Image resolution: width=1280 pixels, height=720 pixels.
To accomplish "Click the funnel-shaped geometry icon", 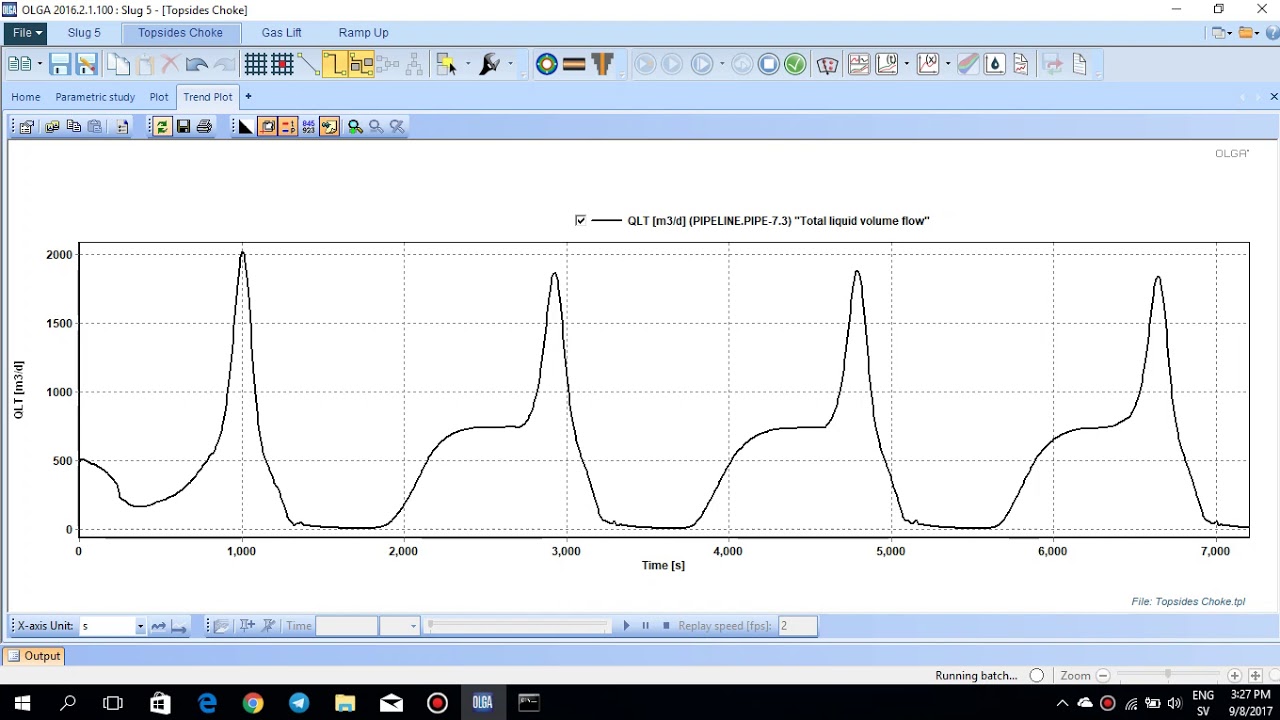I will (602, 65).
